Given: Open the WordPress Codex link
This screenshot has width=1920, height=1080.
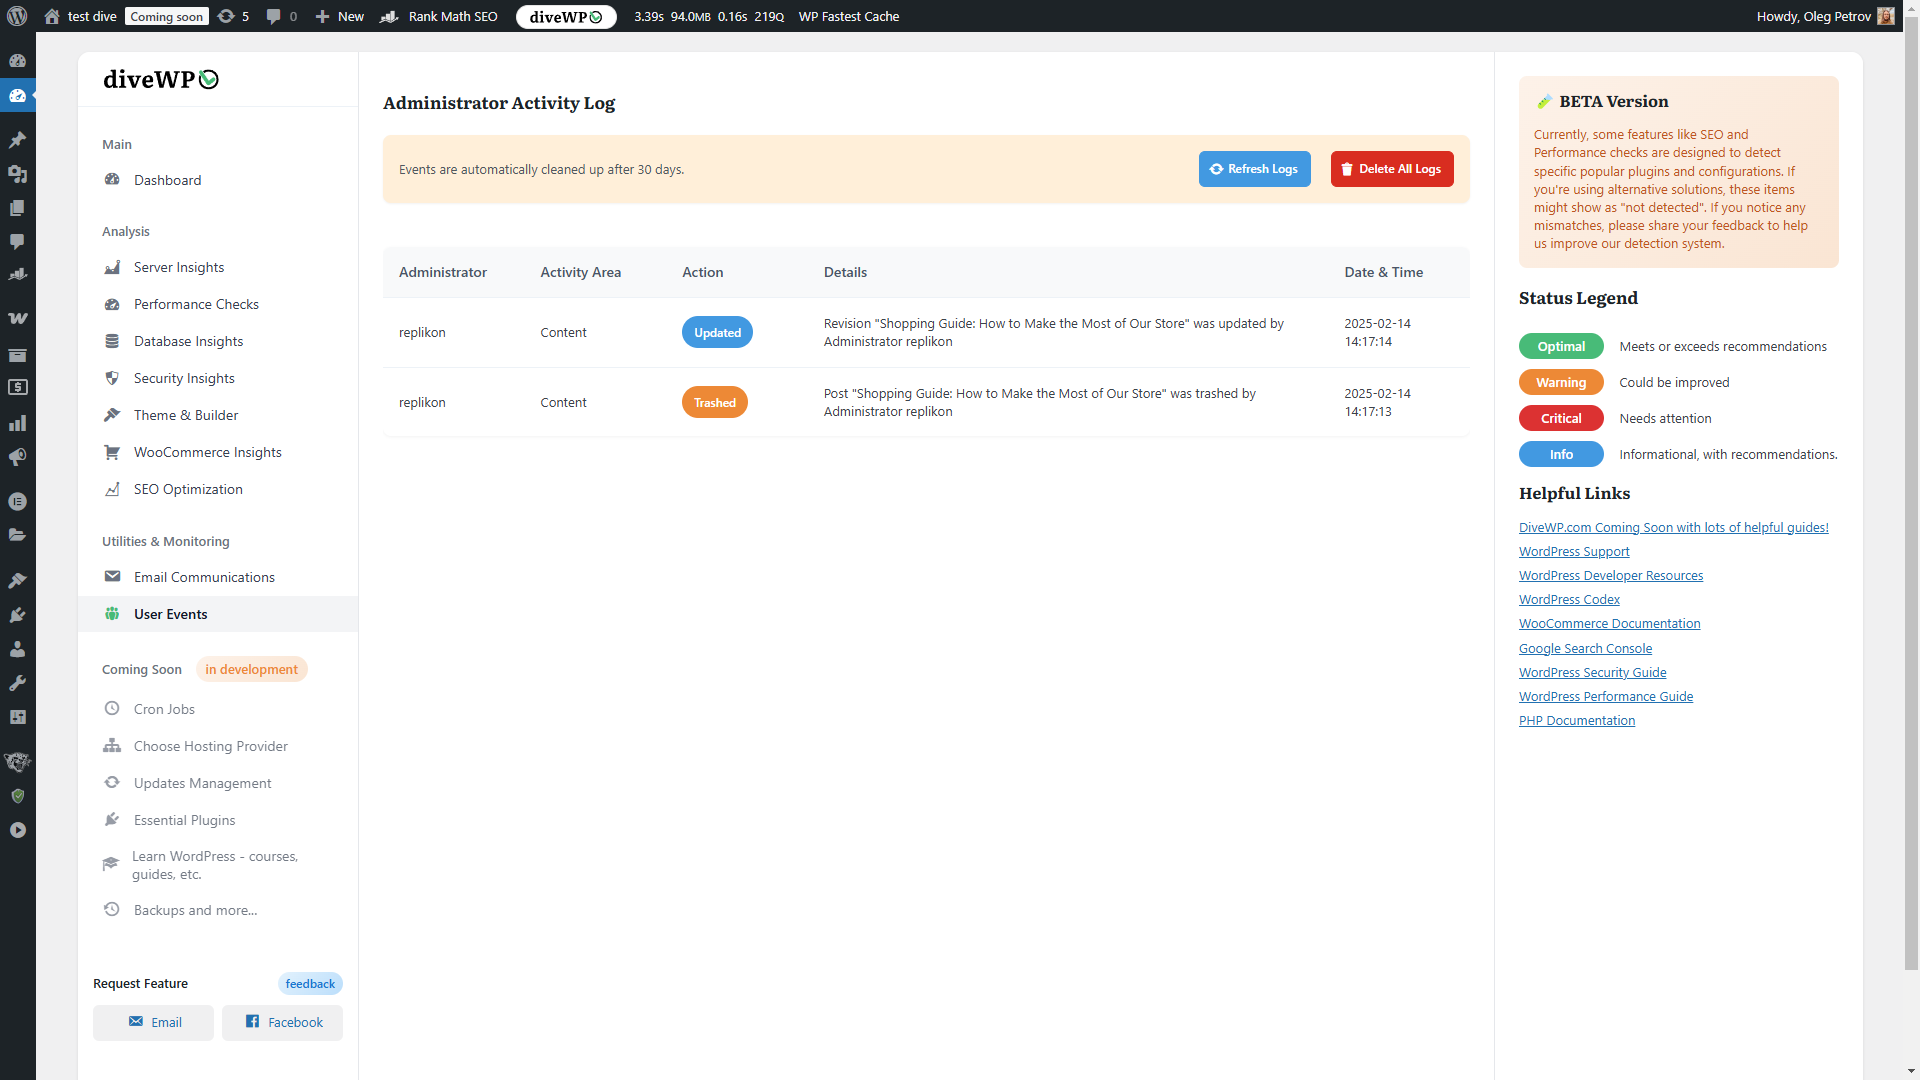Looking at the screenshot, I should pos(1568,599).
